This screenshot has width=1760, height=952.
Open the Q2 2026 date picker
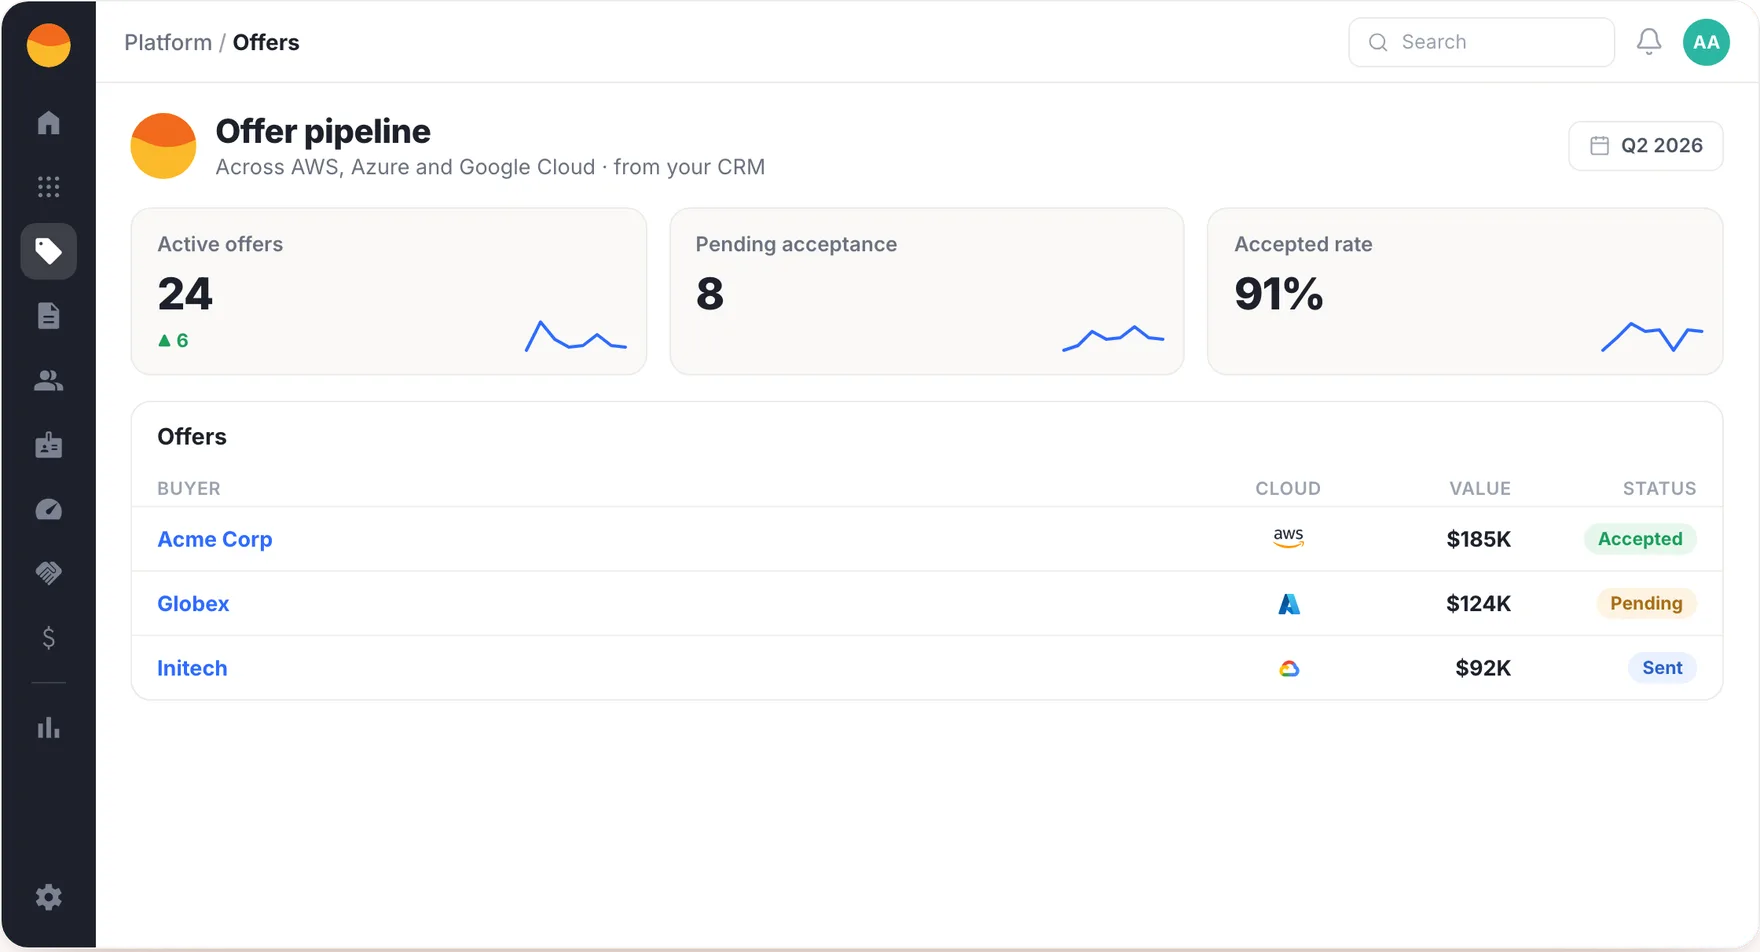coord(1645,146)
